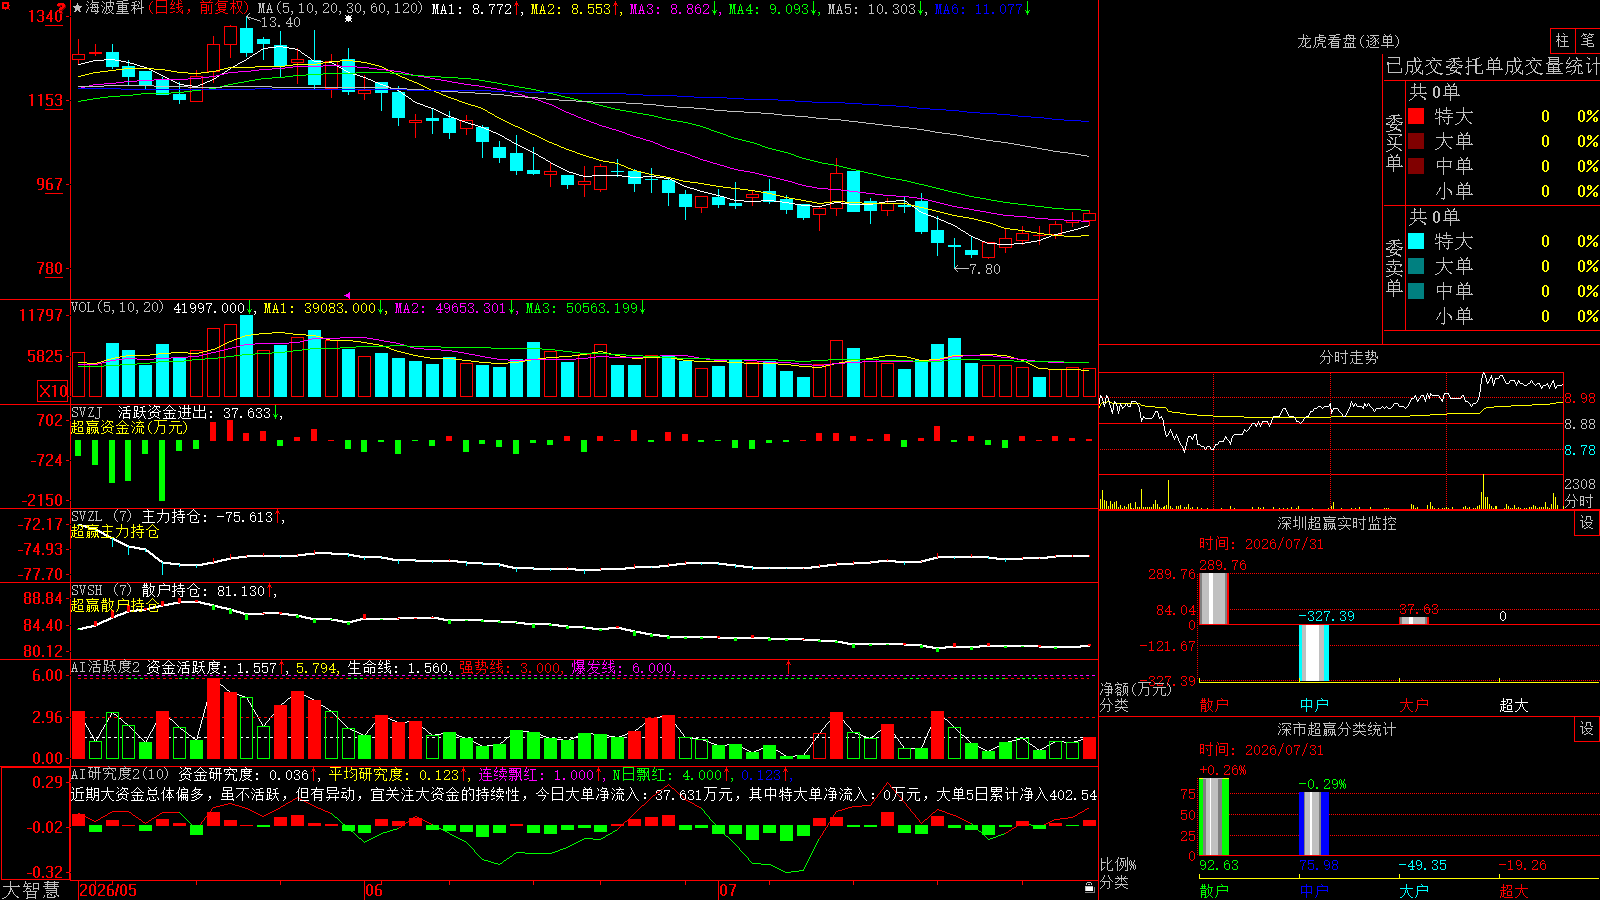
Task: Click the 柱 bar-mode button
Action: click(x=1562, y=41)
